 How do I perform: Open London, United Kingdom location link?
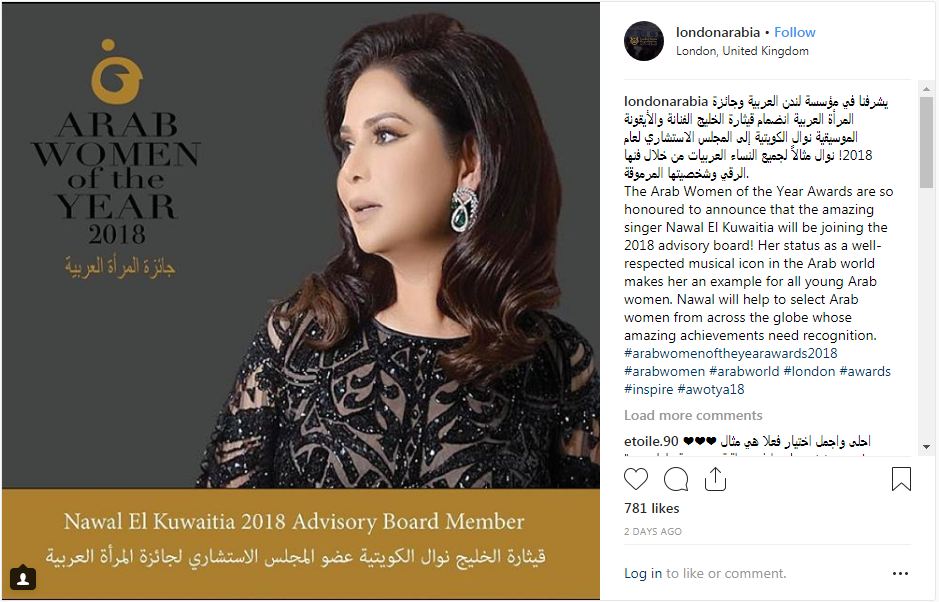(742, 51)
